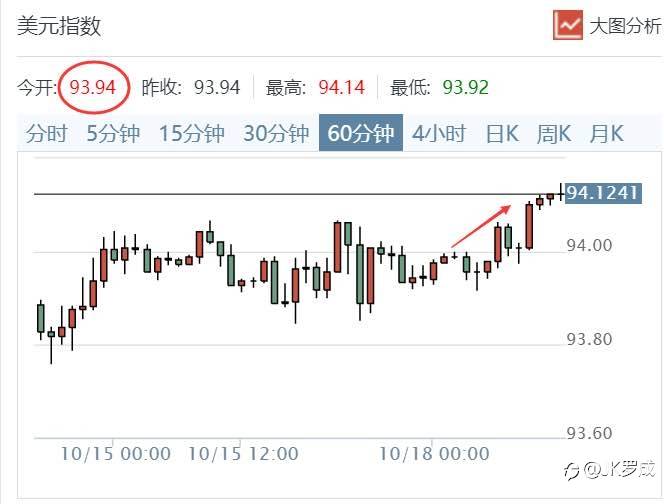This screenshot has width=664, height=504.
Task: Click the 10/18 00:00 time axis label
Action: (x=433, y=454)
